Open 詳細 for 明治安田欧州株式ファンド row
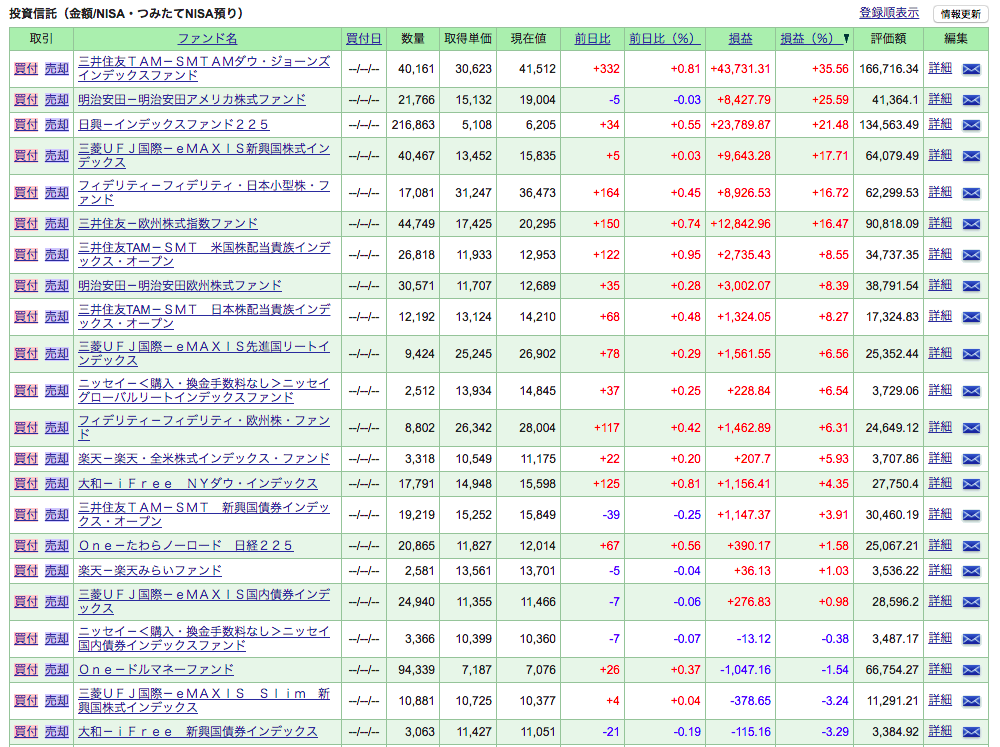The width and height of the screenshot is (1000, 747). coord(940,285)
